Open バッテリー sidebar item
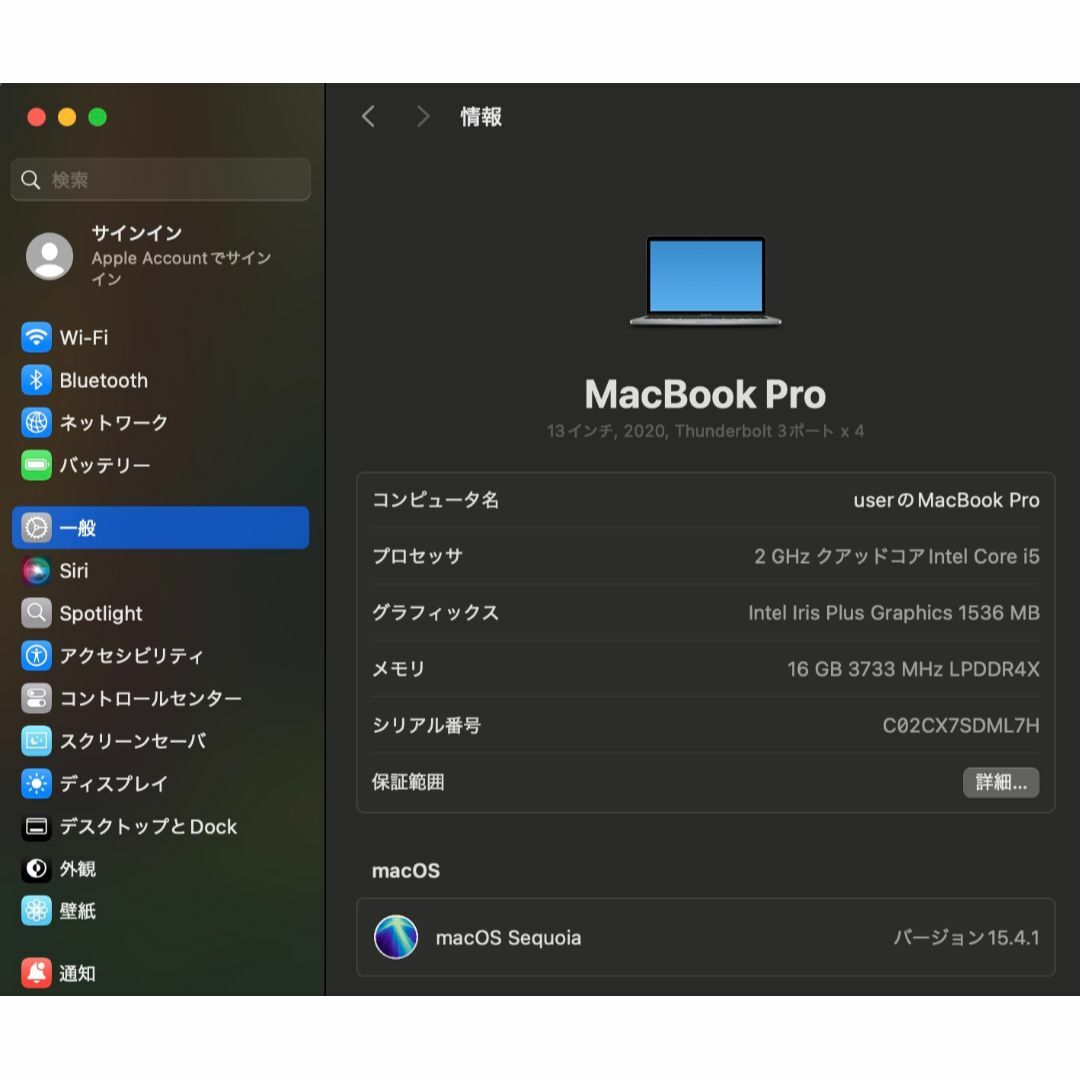The width and height of the screenshot is (1080, 1080). click(x=105, y=465)
